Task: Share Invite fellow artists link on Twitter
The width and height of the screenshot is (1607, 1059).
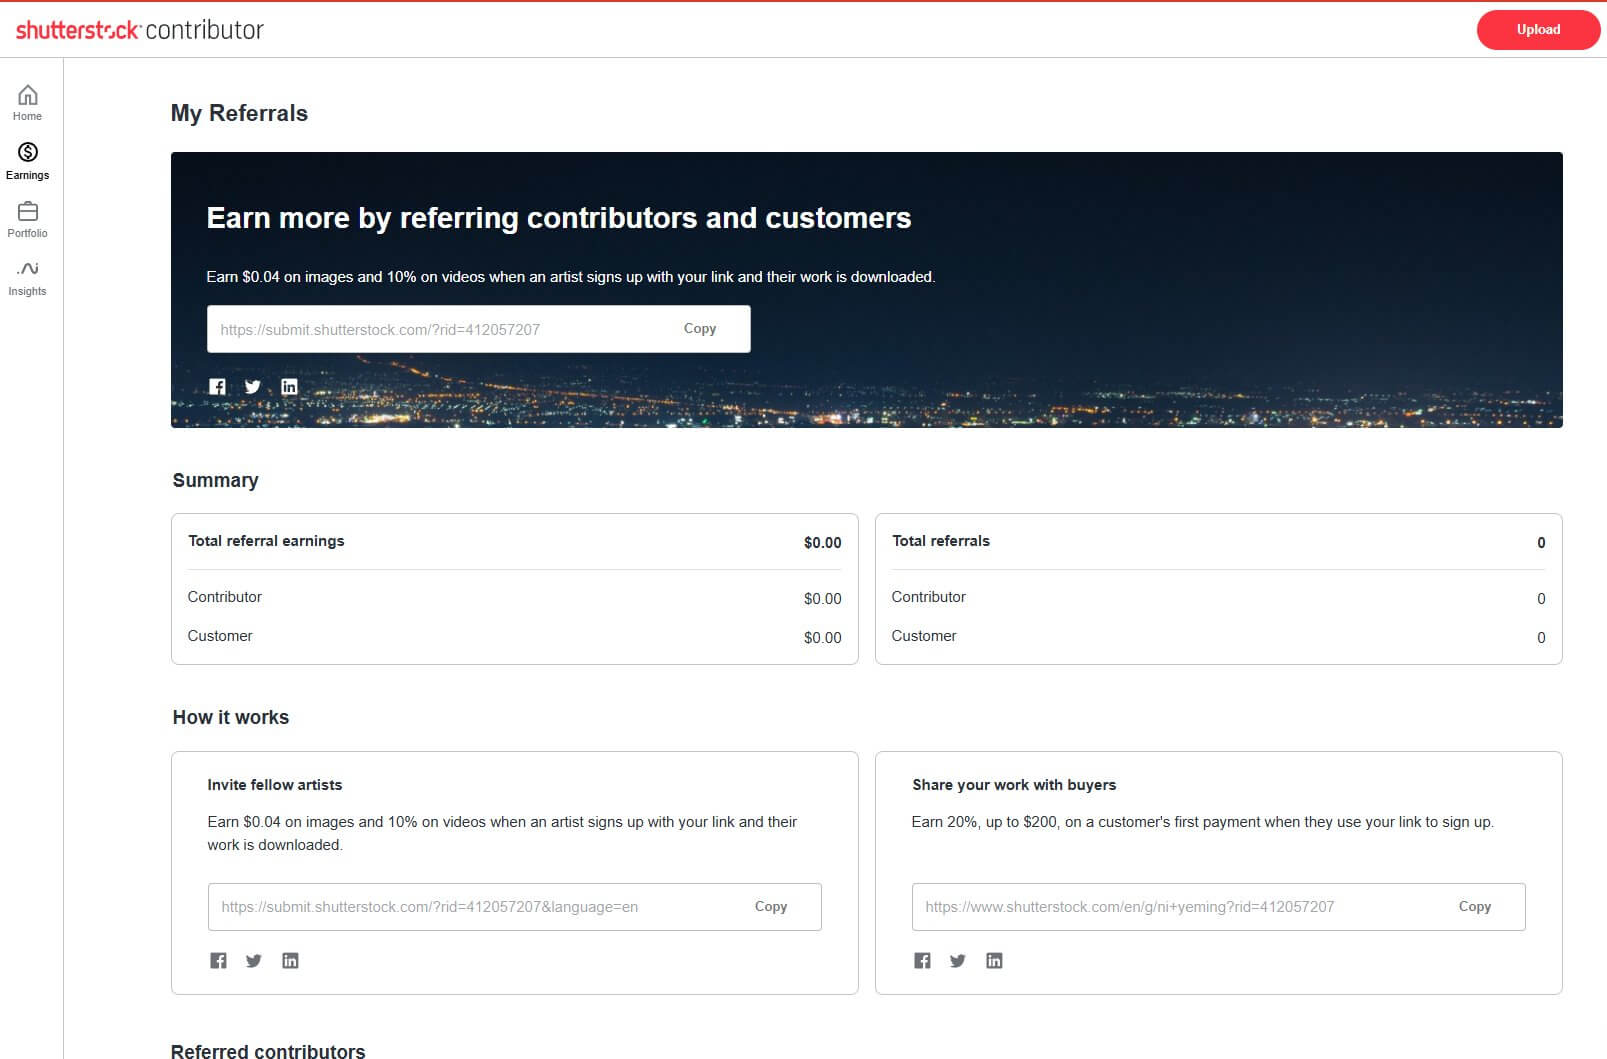Action: pos(254,961)
